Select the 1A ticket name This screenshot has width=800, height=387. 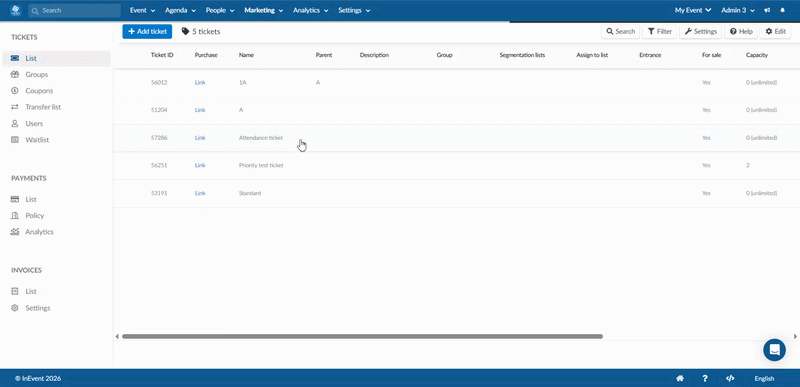coord(242,83)
